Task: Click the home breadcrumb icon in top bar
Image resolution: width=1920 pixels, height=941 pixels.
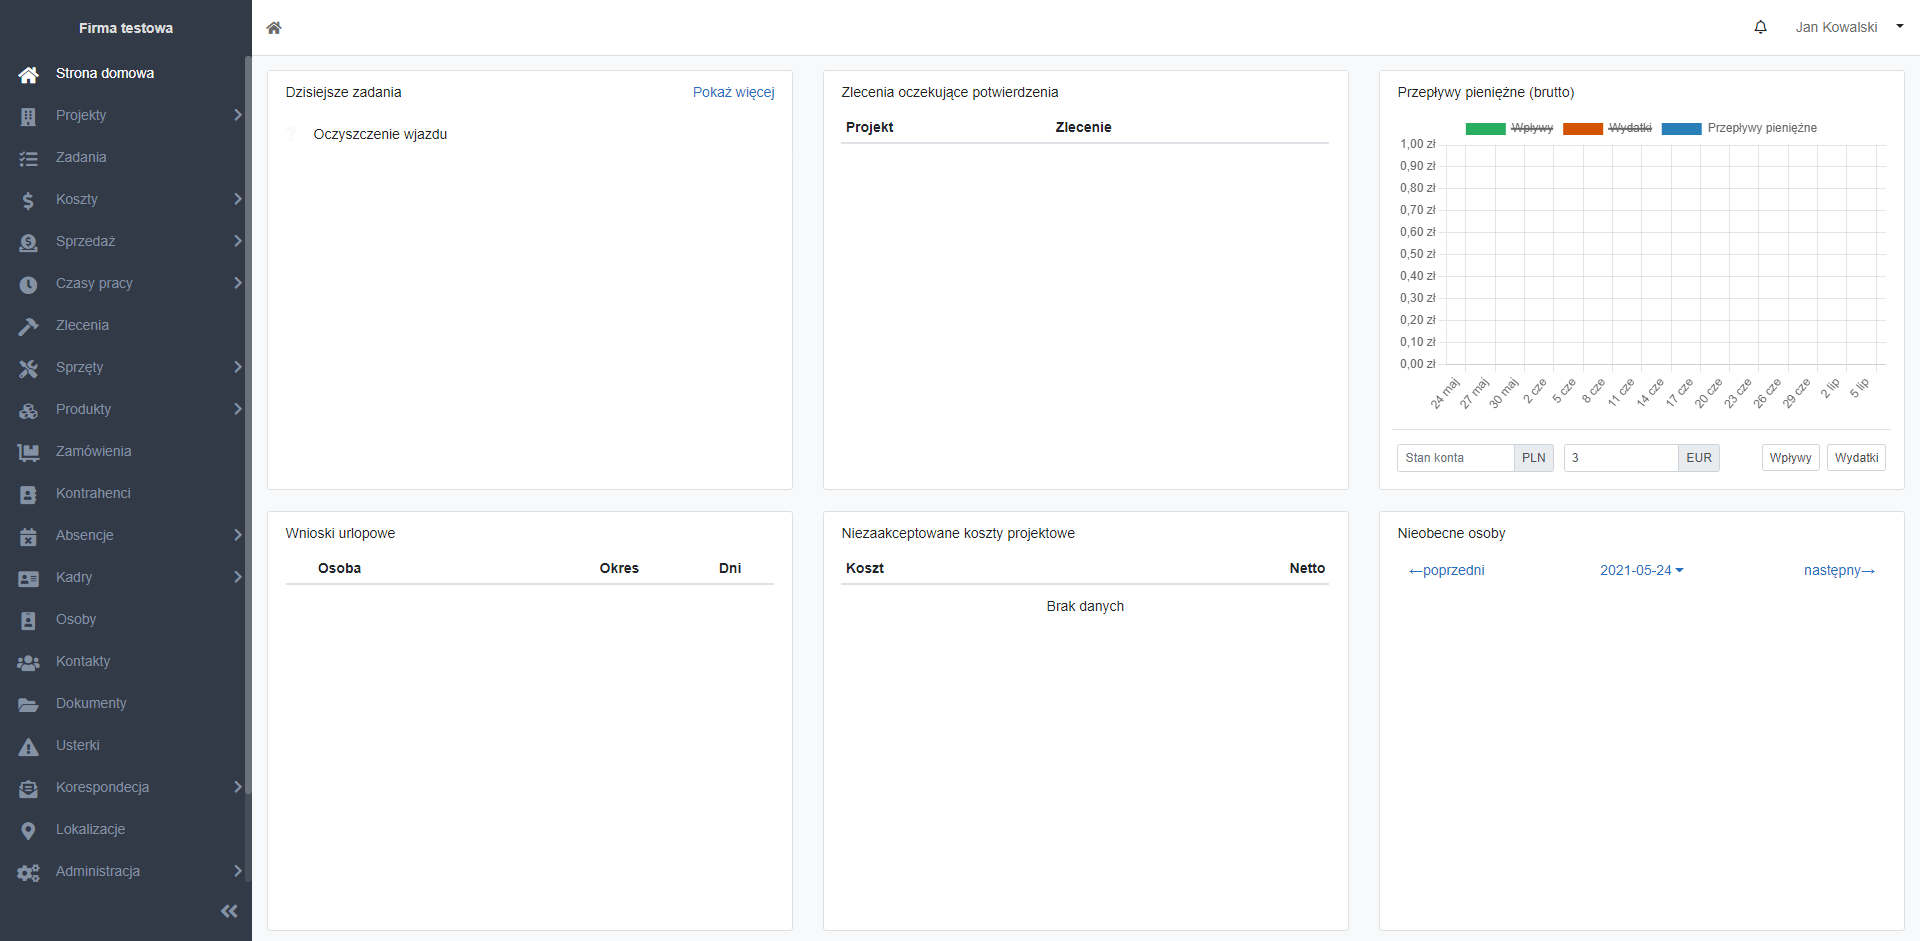Action: coord(274,28)
